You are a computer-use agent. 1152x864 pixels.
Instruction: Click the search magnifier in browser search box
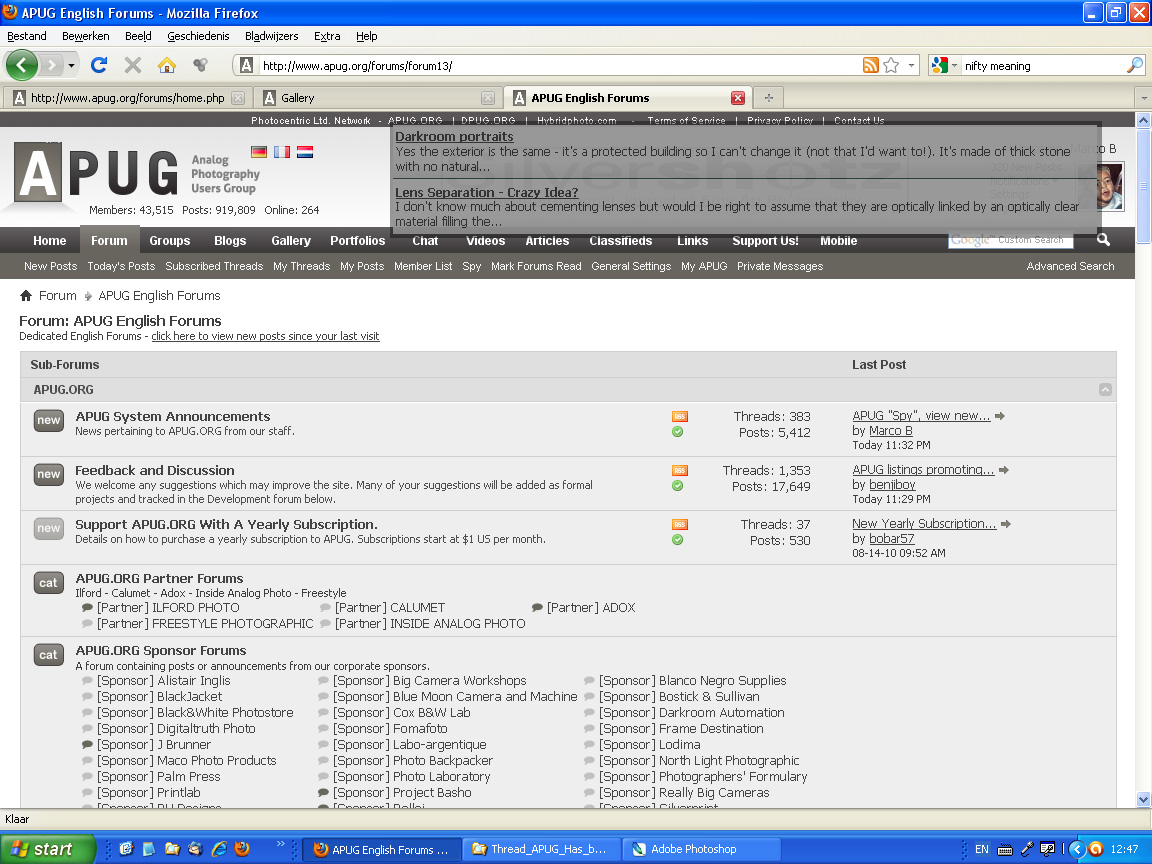1134,65
